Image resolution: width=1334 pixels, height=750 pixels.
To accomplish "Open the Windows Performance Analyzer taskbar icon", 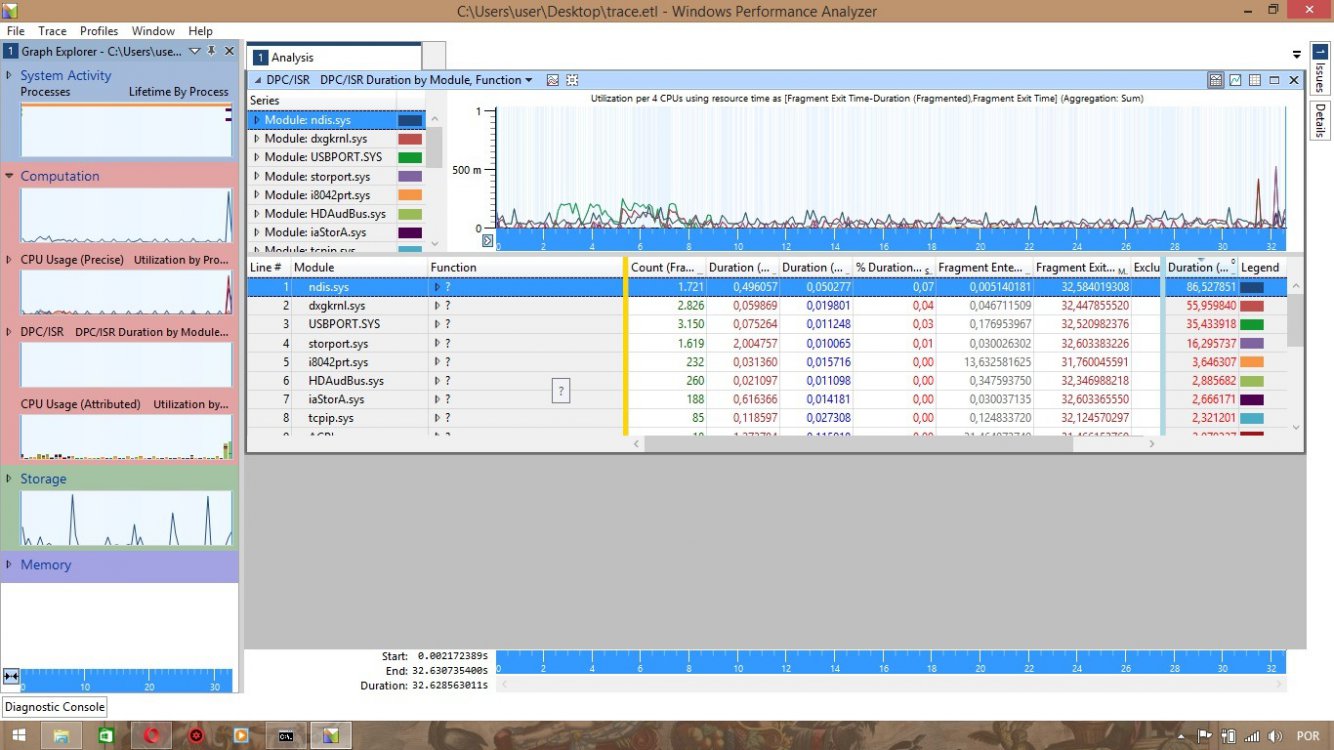I will coord(331,735).
